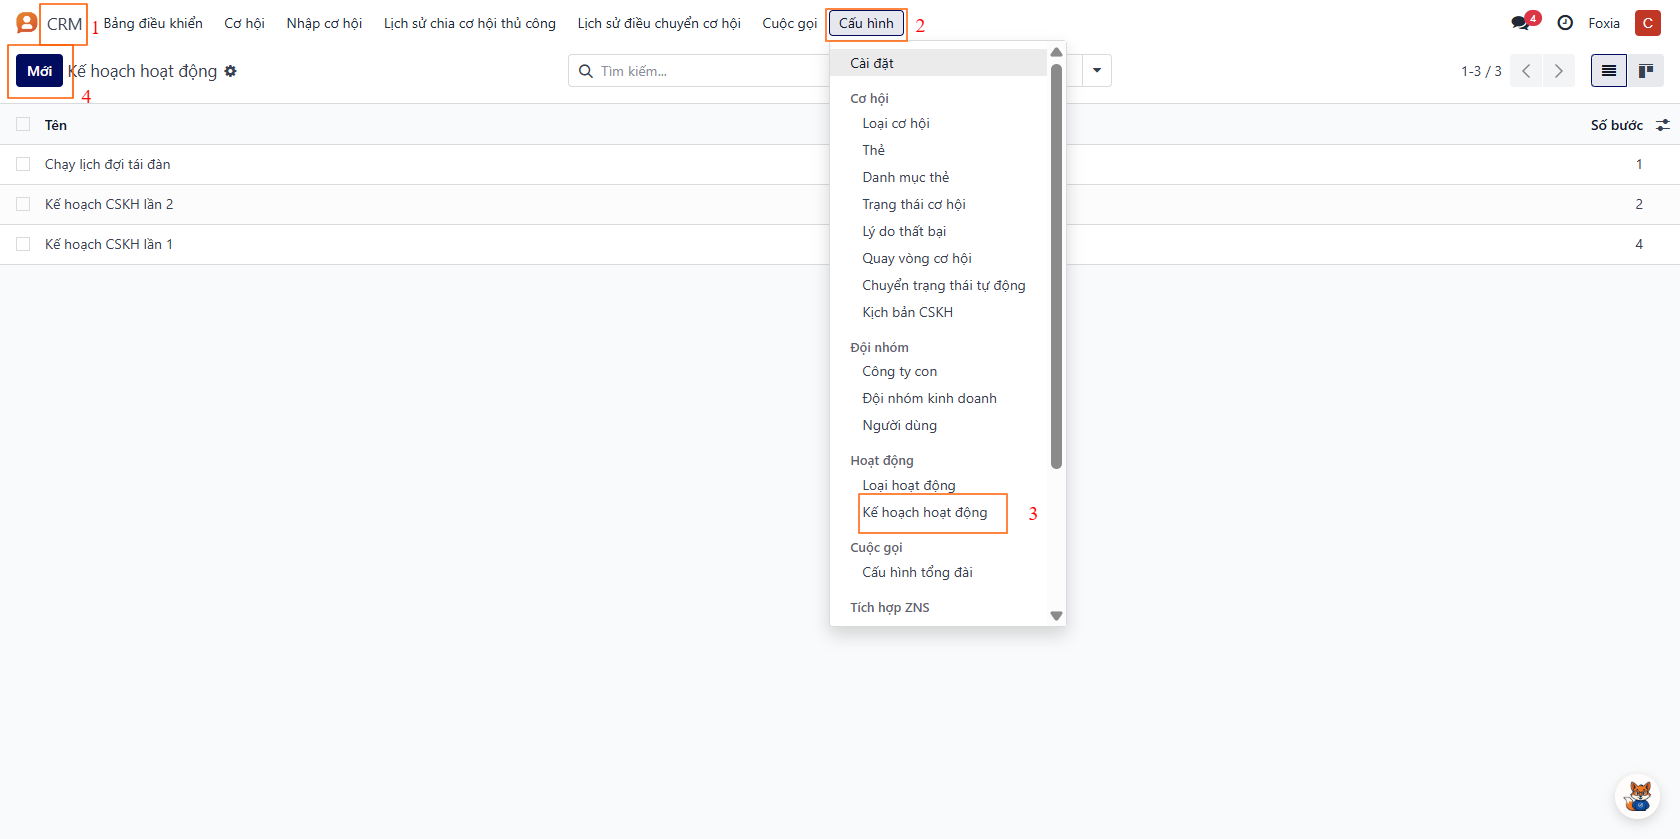The width and height of the screenshot is (1680, 839).
Task: Go to next page of records
Action: (1558, 71)
